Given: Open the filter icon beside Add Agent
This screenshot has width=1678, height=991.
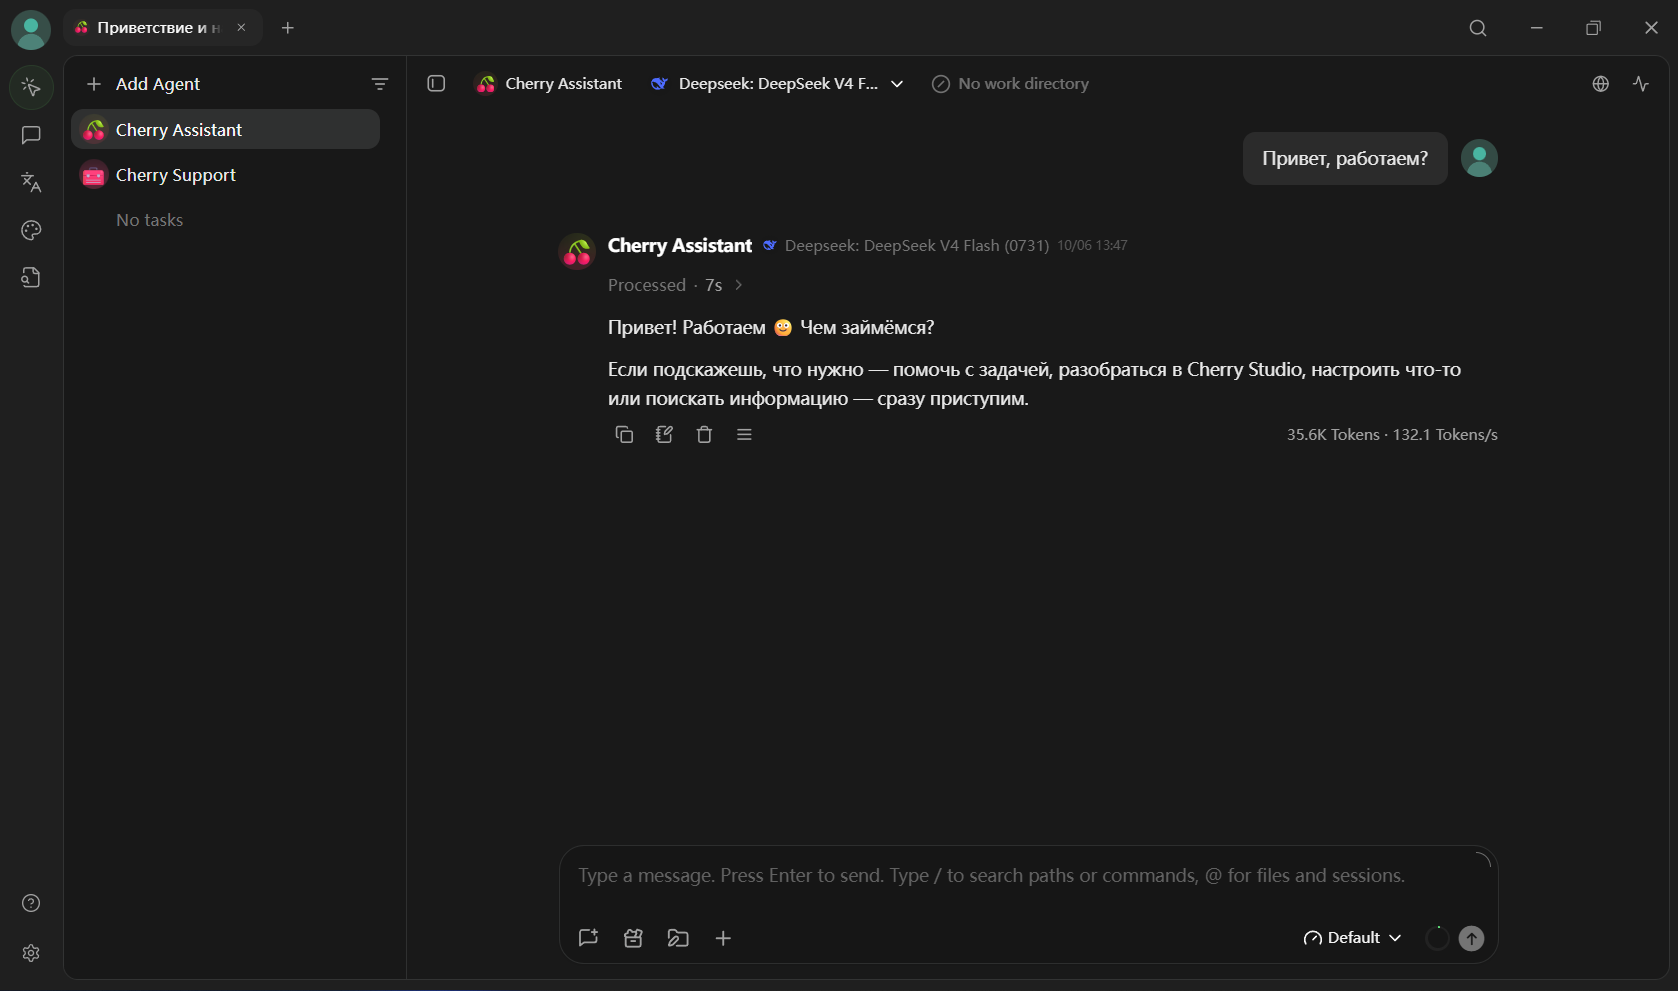Looking at the screenshot, I should pos(380,84).
